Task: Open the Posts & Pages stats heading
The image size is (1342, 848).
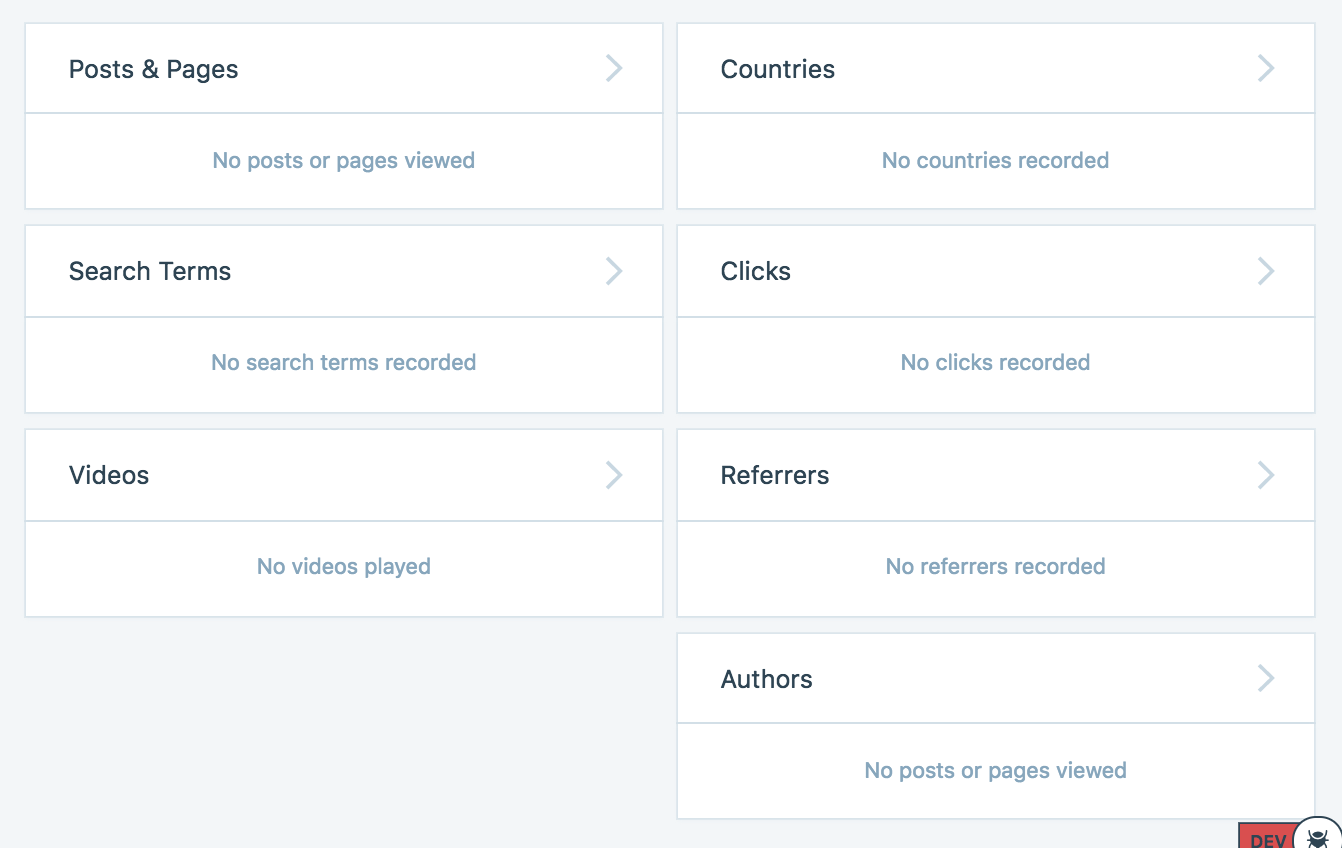Action: (154, 69)
